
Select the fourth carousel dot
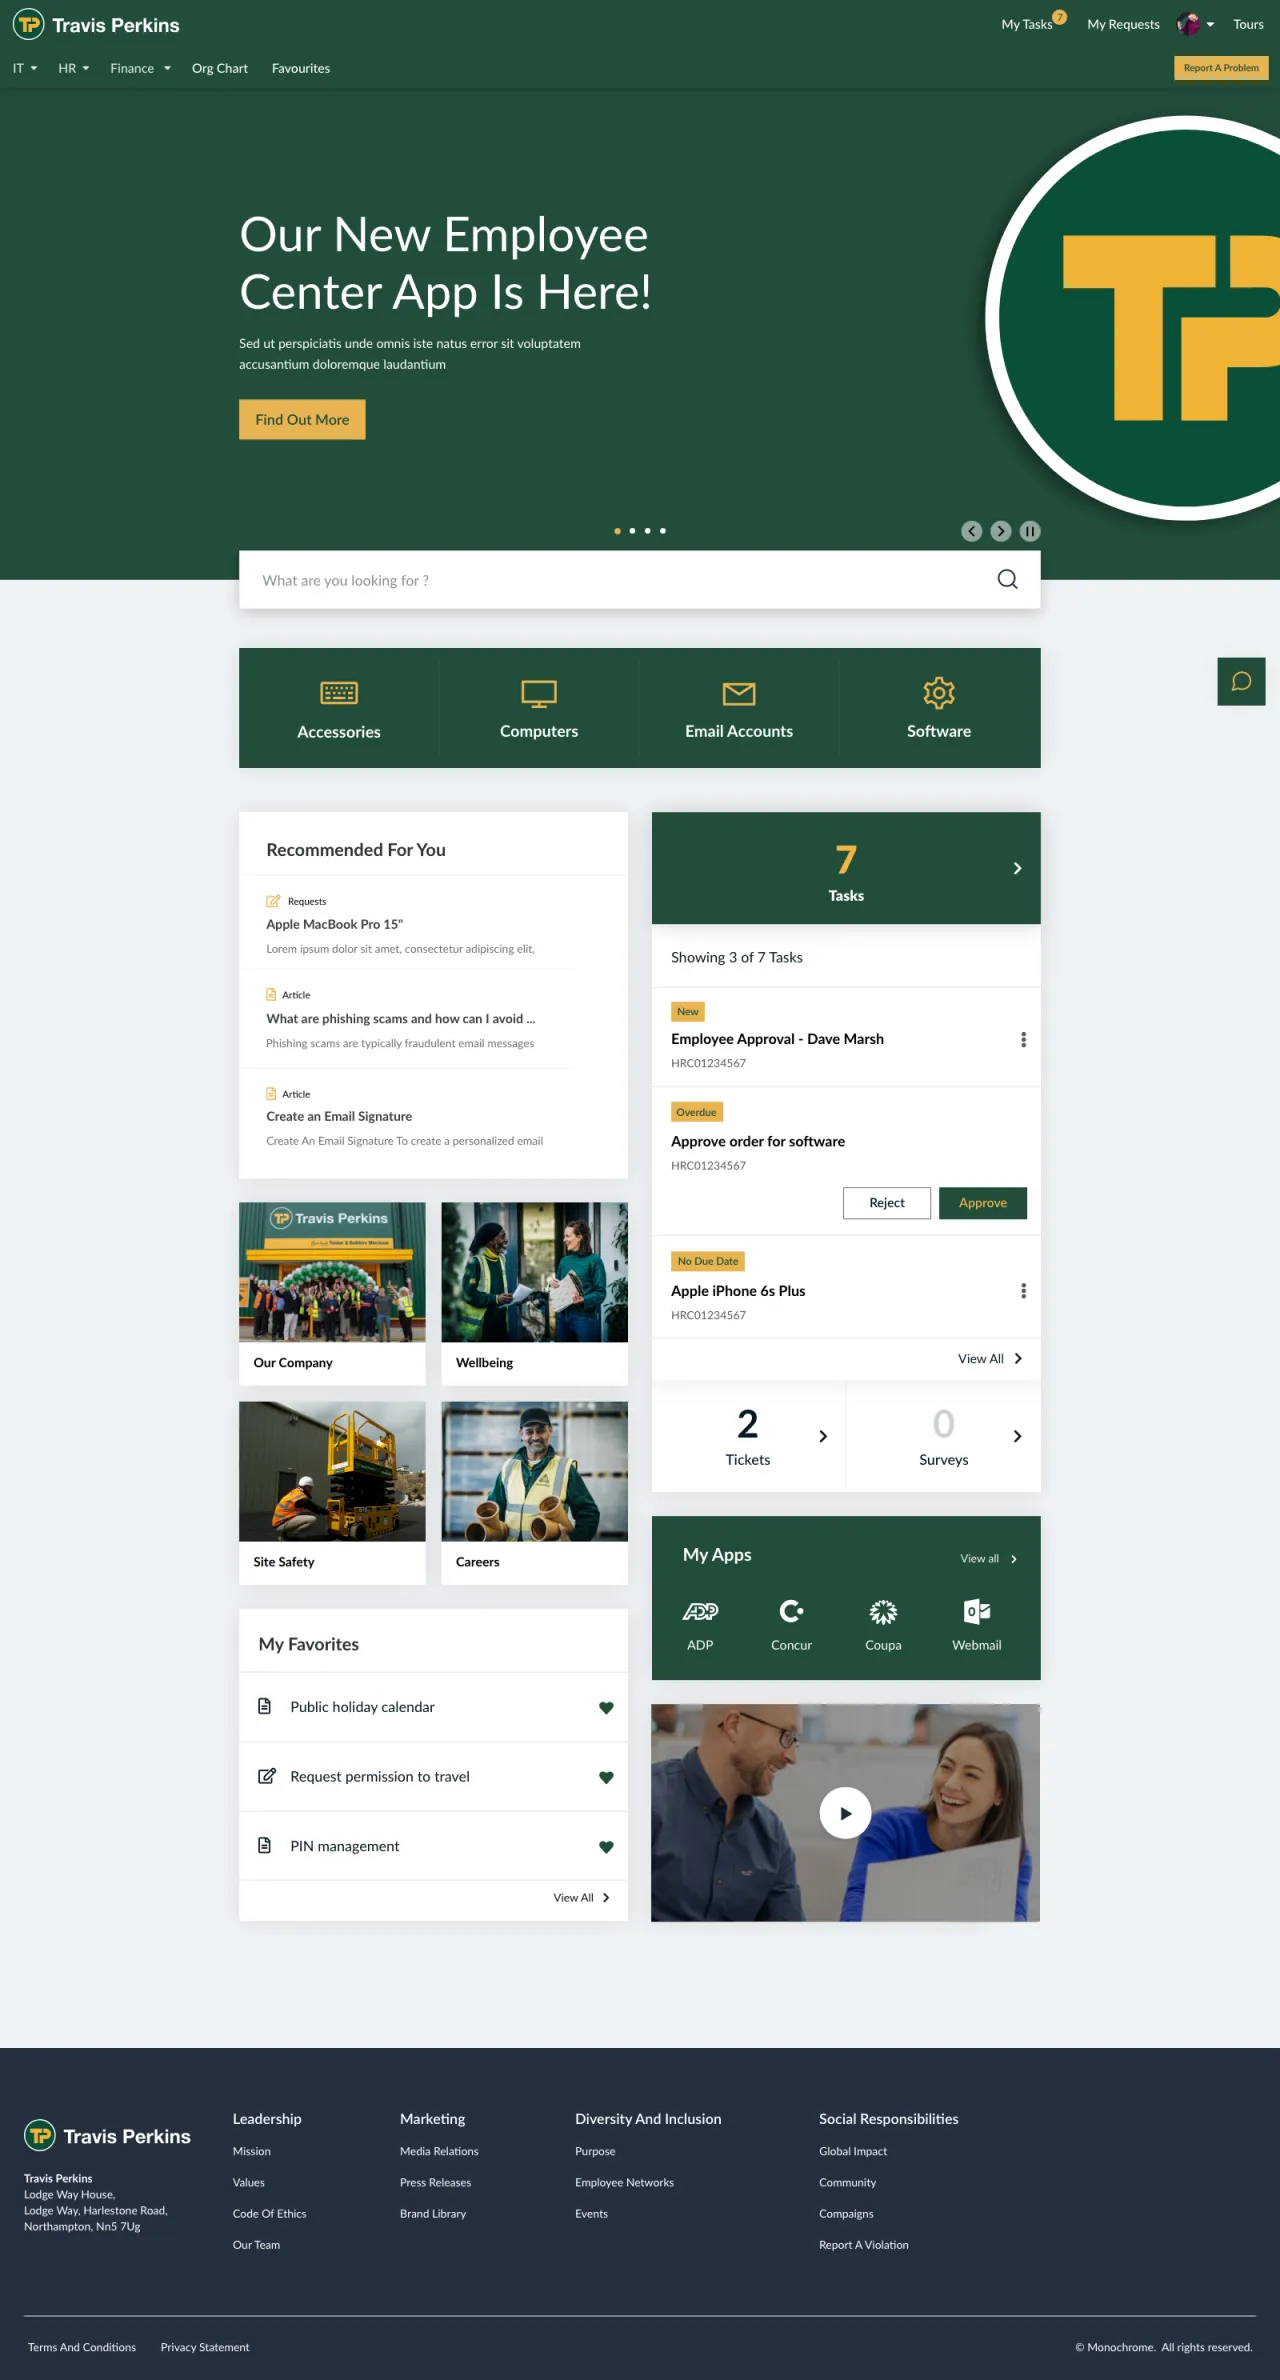click(x=663, y=531)
